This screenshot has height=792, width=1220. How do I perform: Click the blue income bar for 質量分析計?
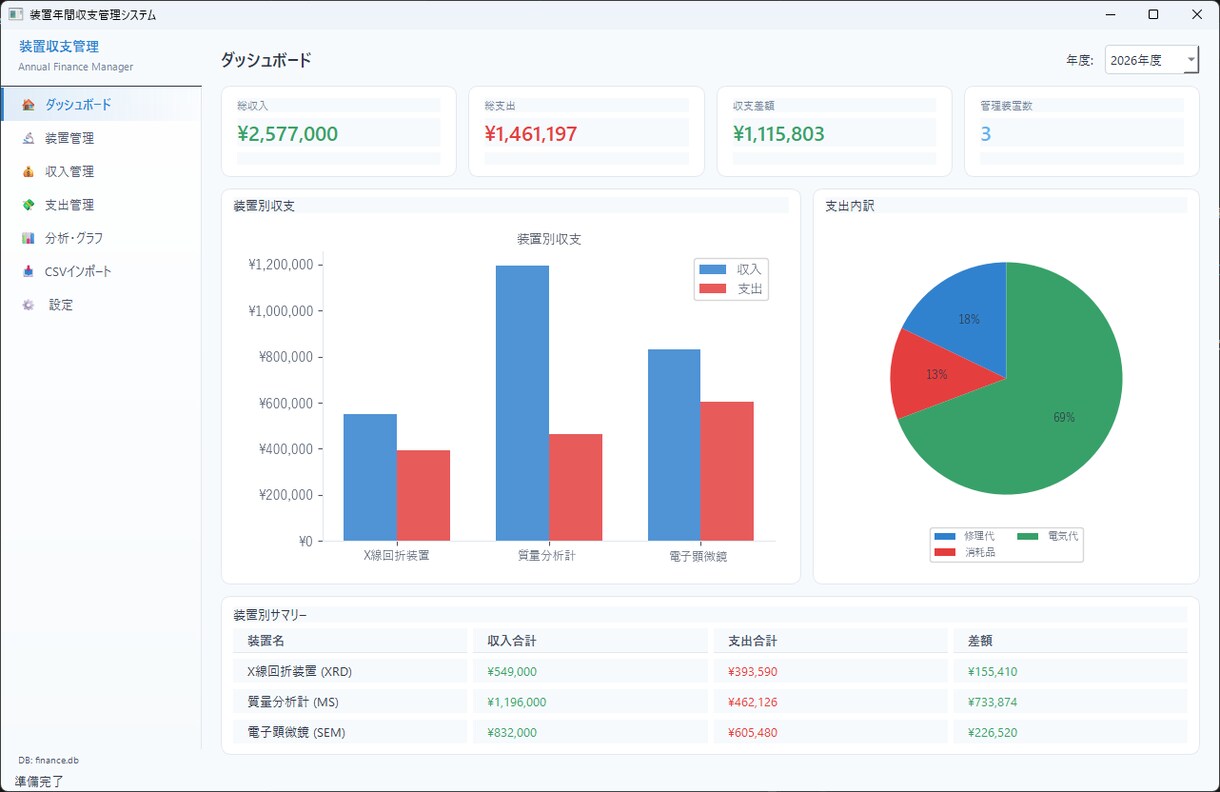click(522, 403)
